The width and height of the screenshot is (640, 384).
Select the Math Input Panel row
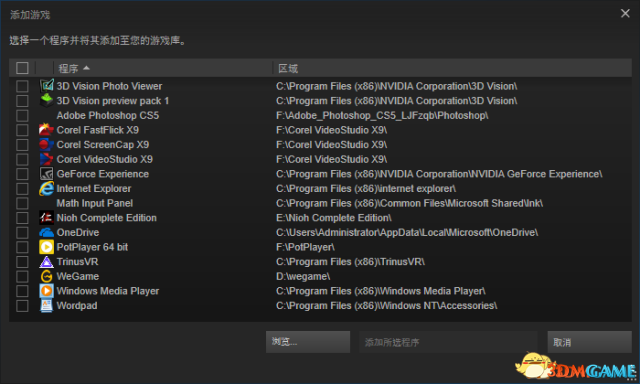[320, 203]
